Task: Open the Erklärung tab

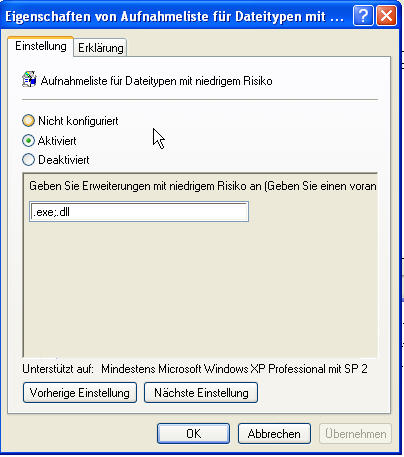Action: [x=100, y=48]
